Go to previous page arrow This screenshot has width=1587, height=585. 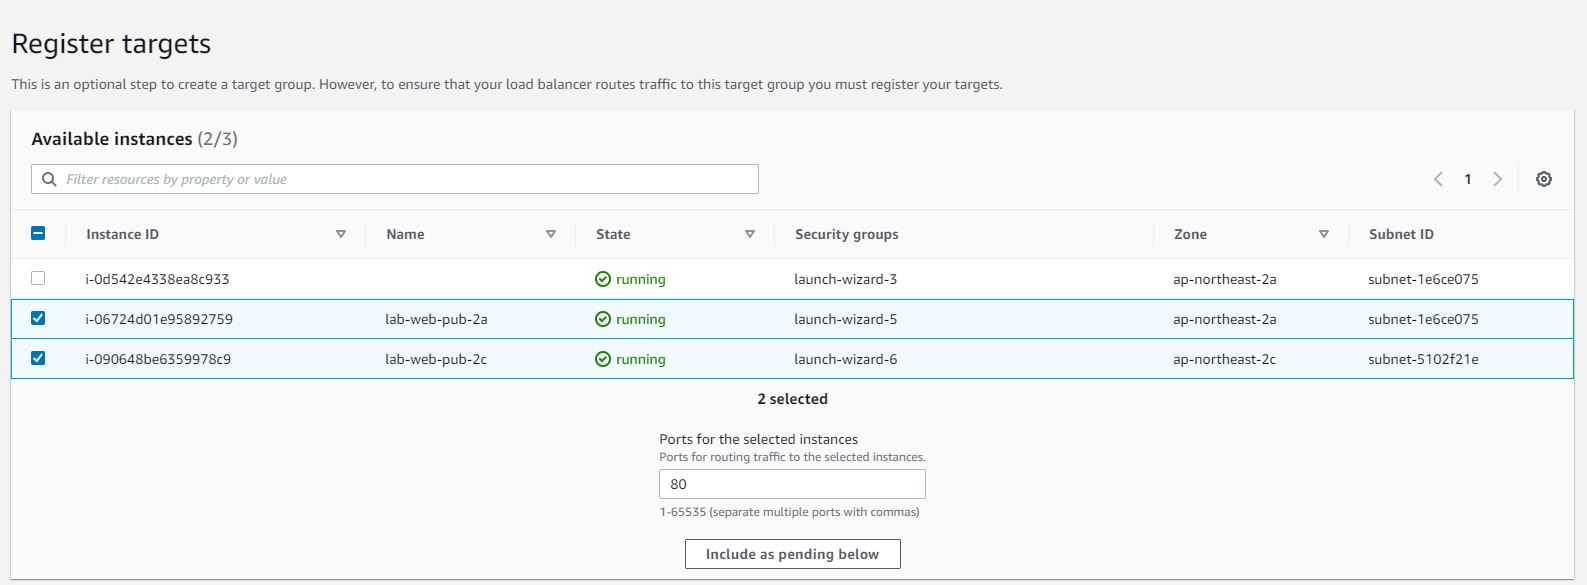1438,179
